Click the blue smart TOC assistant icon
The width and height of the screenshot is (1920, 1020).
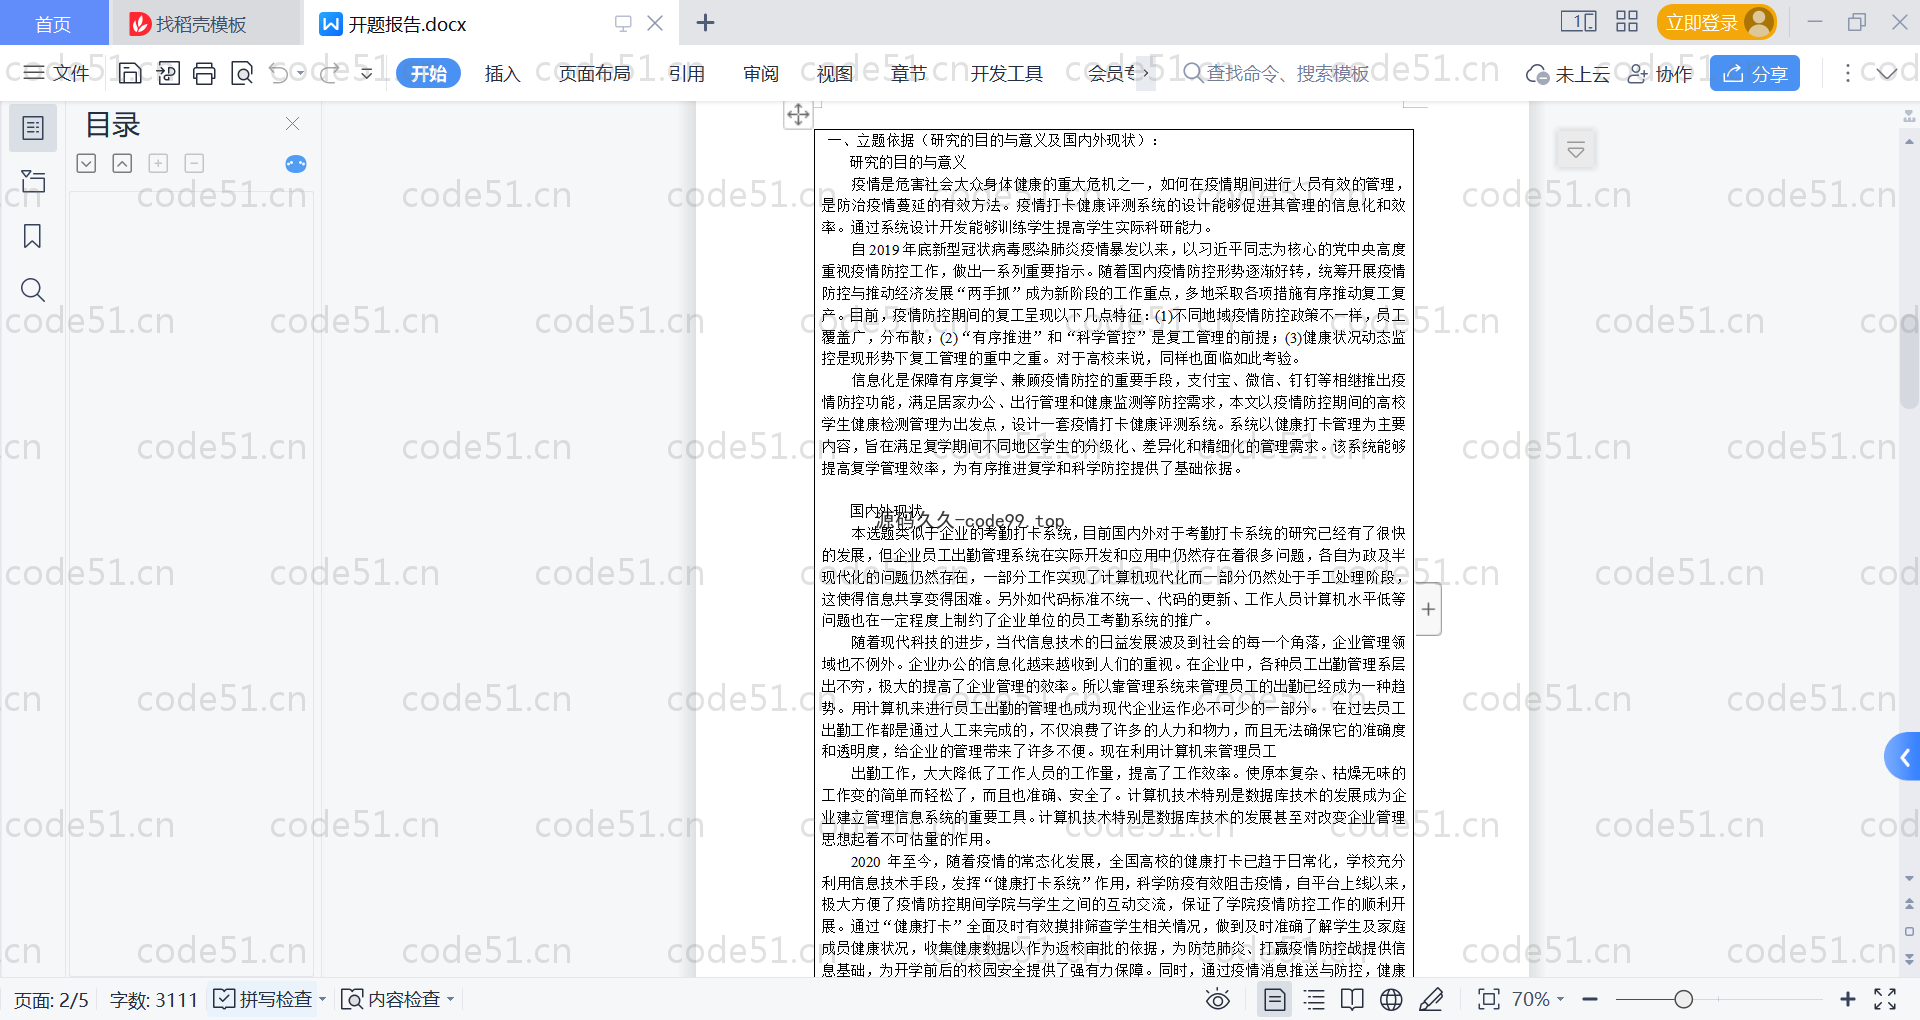tap(296, 164)
